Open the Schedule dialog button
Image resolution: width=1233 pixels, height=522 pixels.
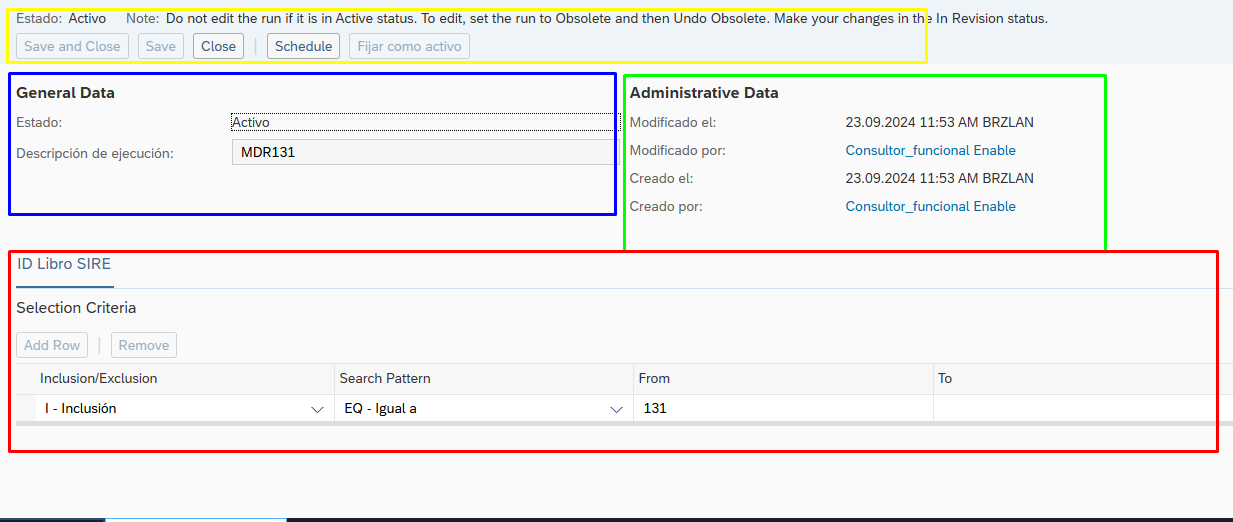tap(303, 46)
